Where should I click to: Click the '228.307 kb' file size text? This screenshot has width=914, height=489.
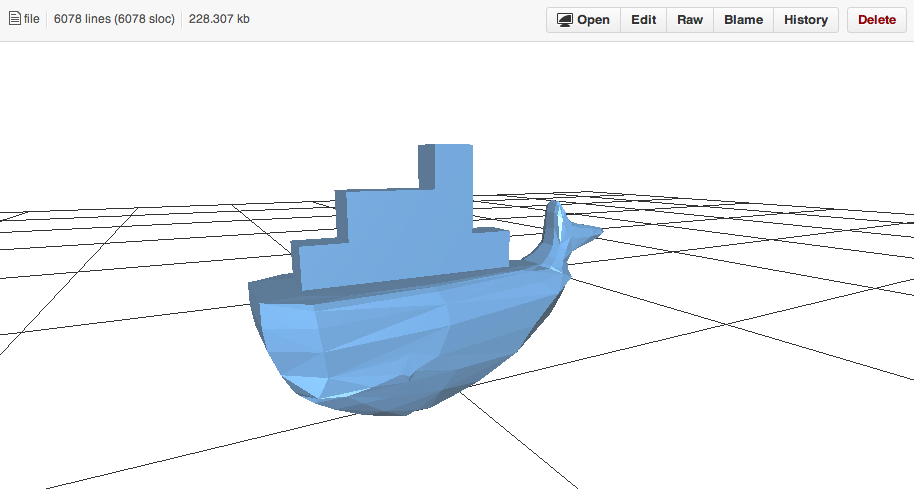[x=219, y=19]
